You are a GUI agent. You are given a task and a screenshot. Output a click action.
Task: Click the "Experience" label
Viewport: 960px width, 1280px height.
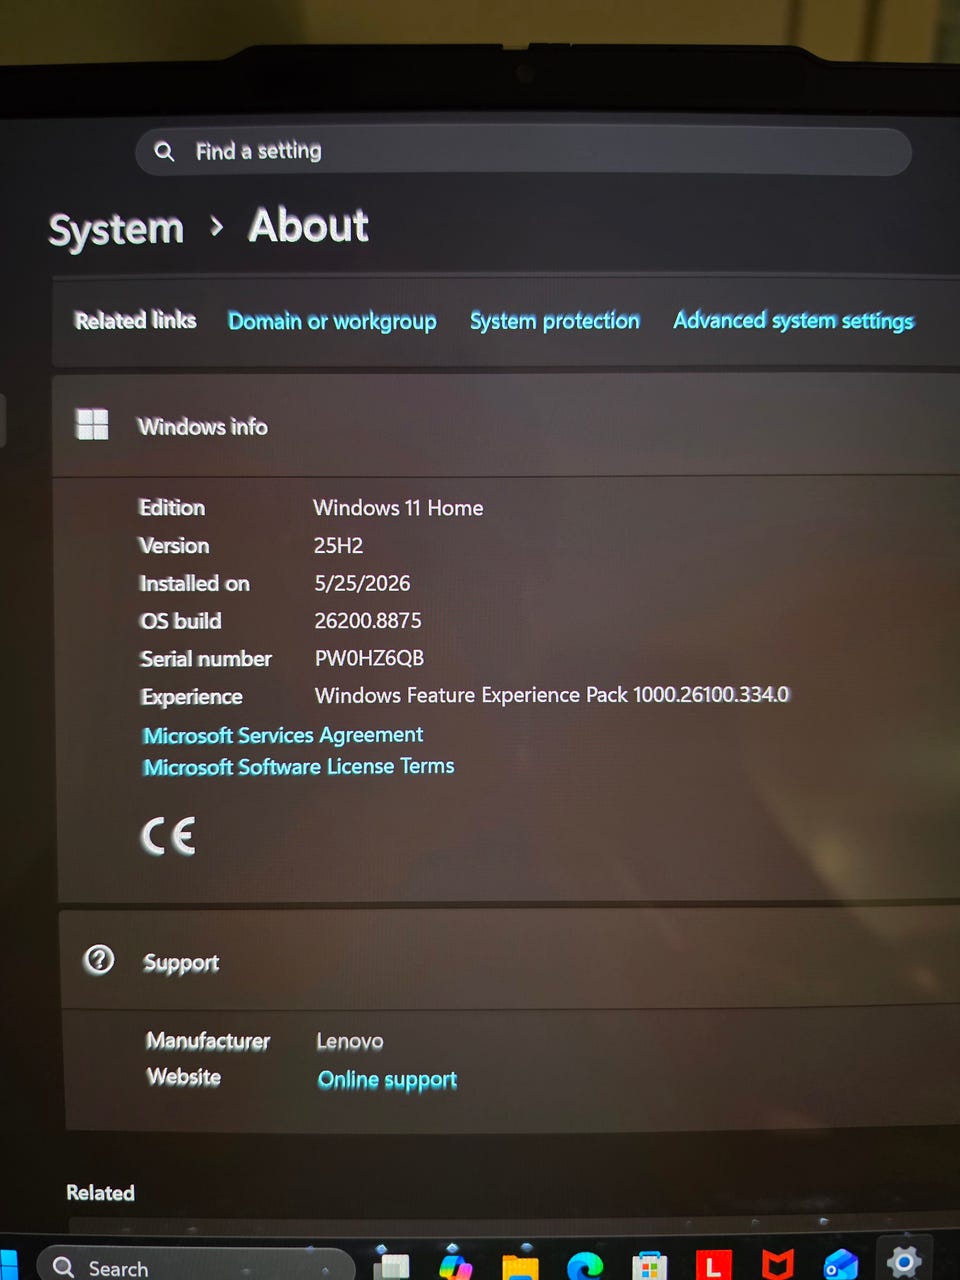coord(192,697)
